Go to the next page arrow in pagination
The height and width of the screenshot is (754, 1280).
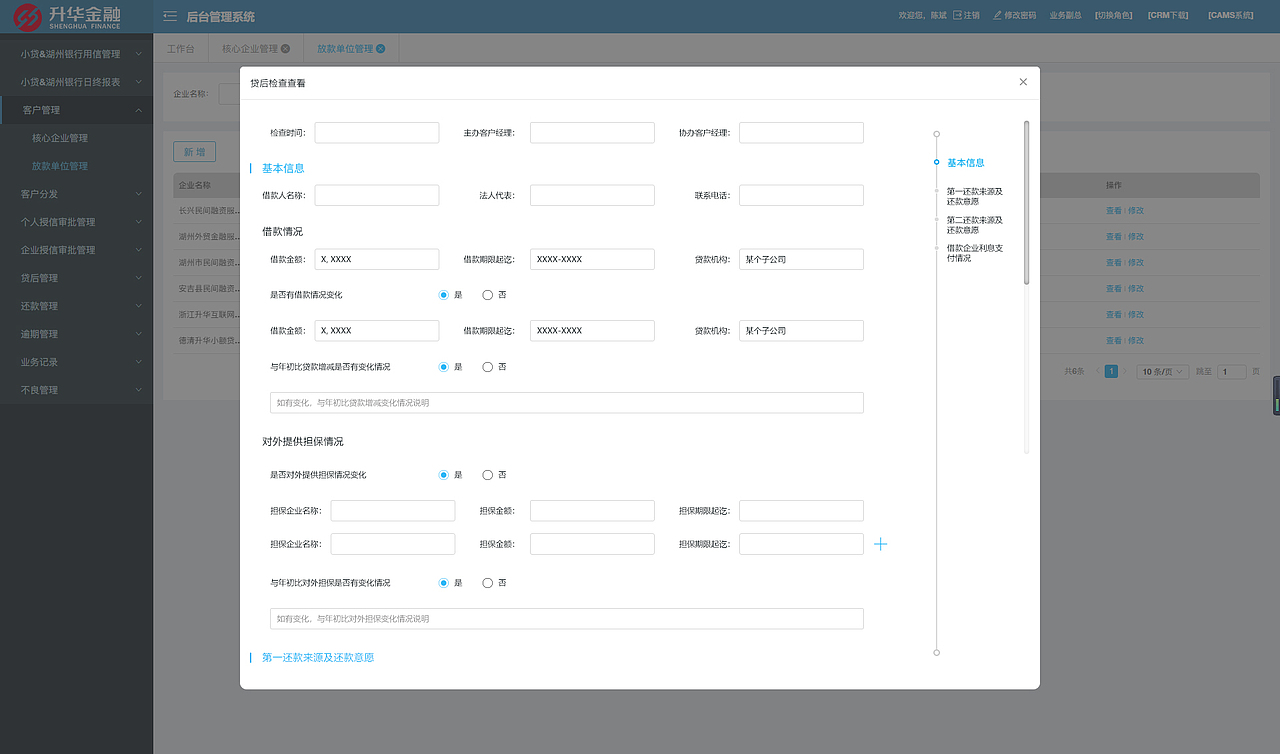1124,371
